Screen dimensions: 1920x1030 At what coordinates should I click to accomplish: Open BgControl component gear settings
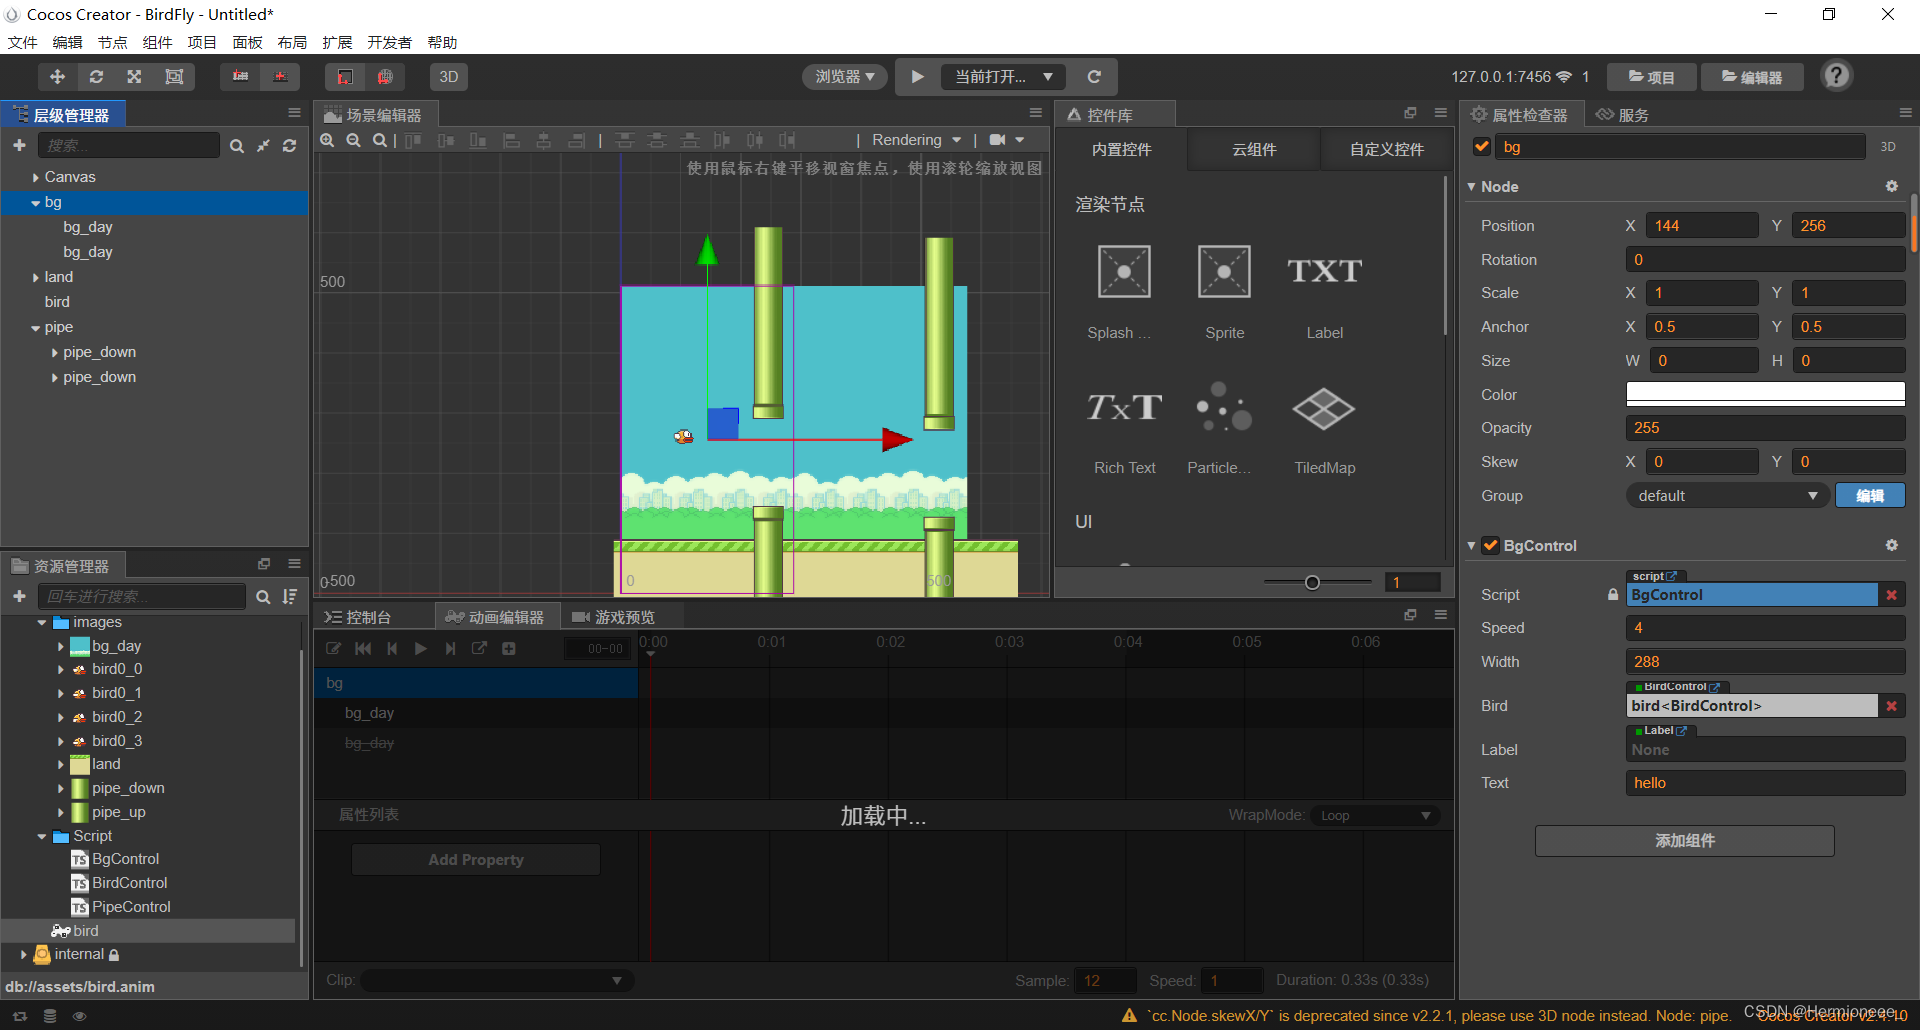click(x=1891, y=545)
